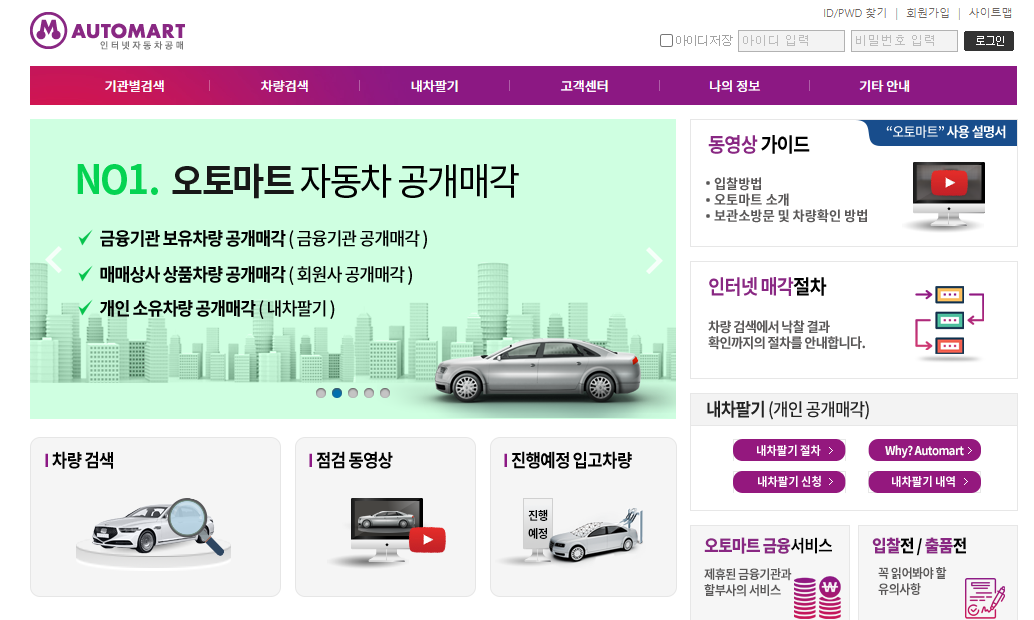This screenshot has width=1034, height=620.
Task: Select the fifth banner slide dot
Action: click(385, 393)
